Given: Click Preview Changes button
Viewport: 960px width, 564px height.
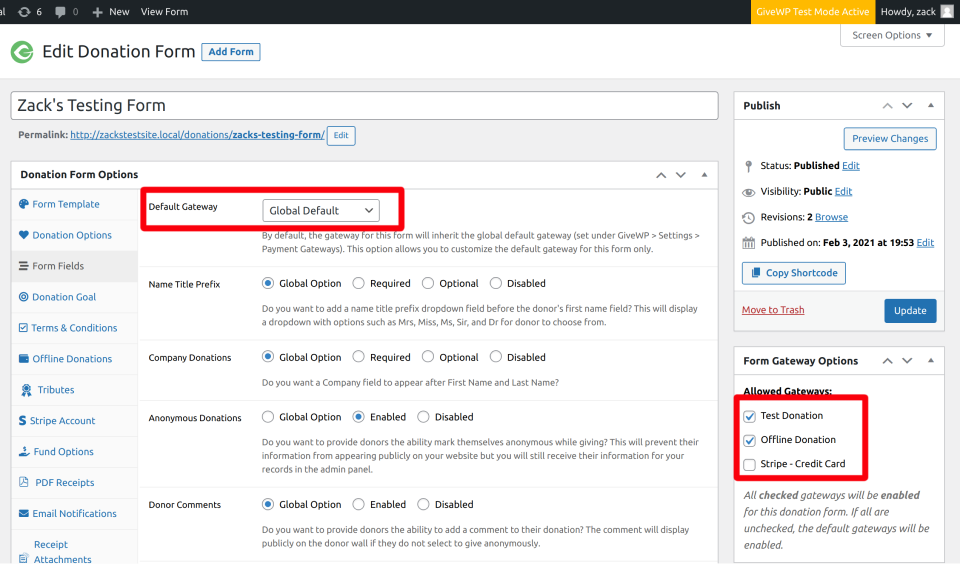Looking at the screenshot, I should click(x=890, y=138).
